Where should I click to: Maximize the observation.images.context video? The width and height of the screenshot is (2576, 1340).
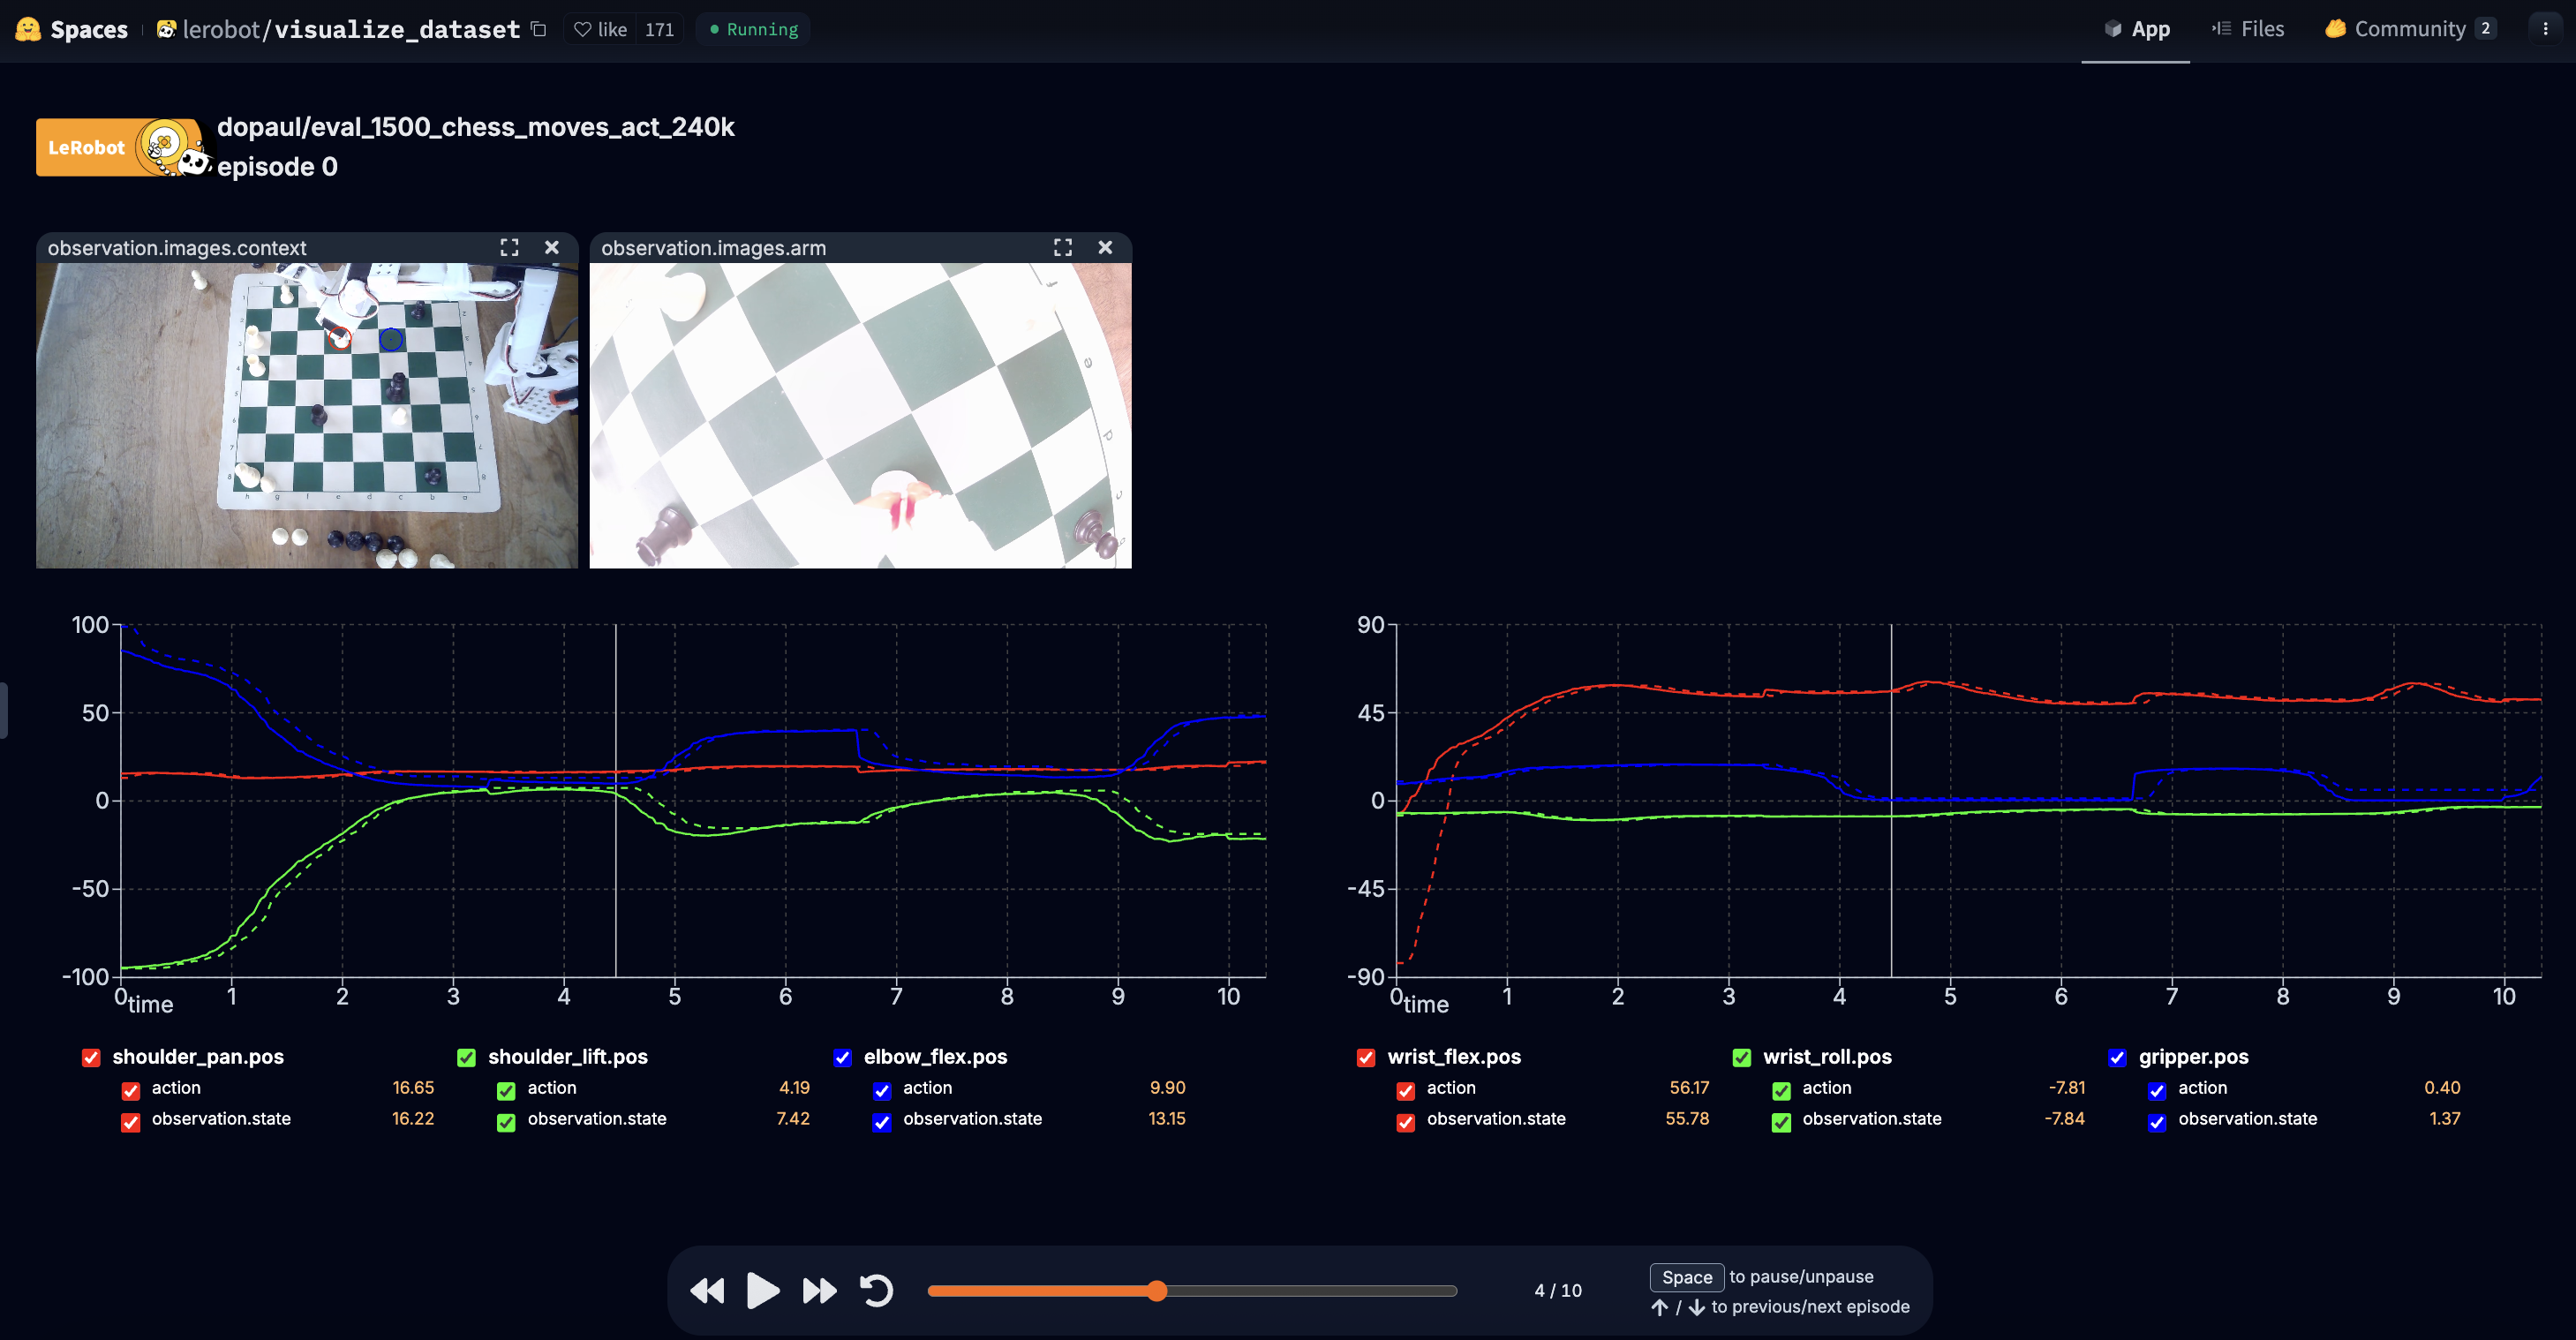point(509,247)
